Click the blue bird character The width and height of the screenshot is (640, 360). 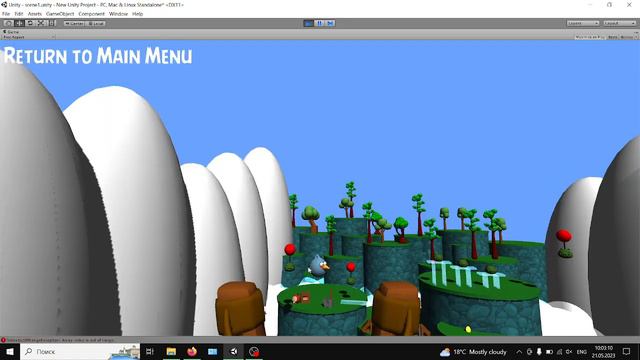coord(318,265)
